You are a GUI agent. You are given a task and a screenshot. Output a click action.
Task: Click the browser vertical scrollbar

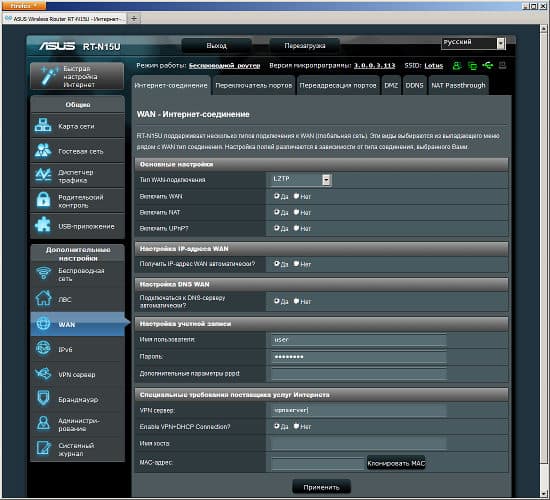(x=544, y=260)
